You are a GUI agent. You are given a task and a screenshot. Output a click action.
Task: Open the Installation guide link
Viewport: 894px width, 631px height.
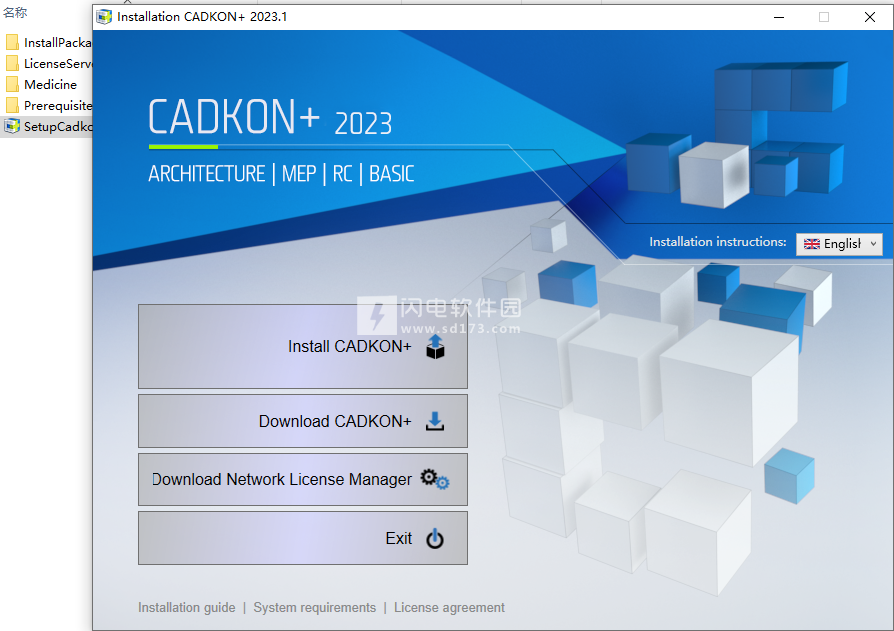coord(186,608)
